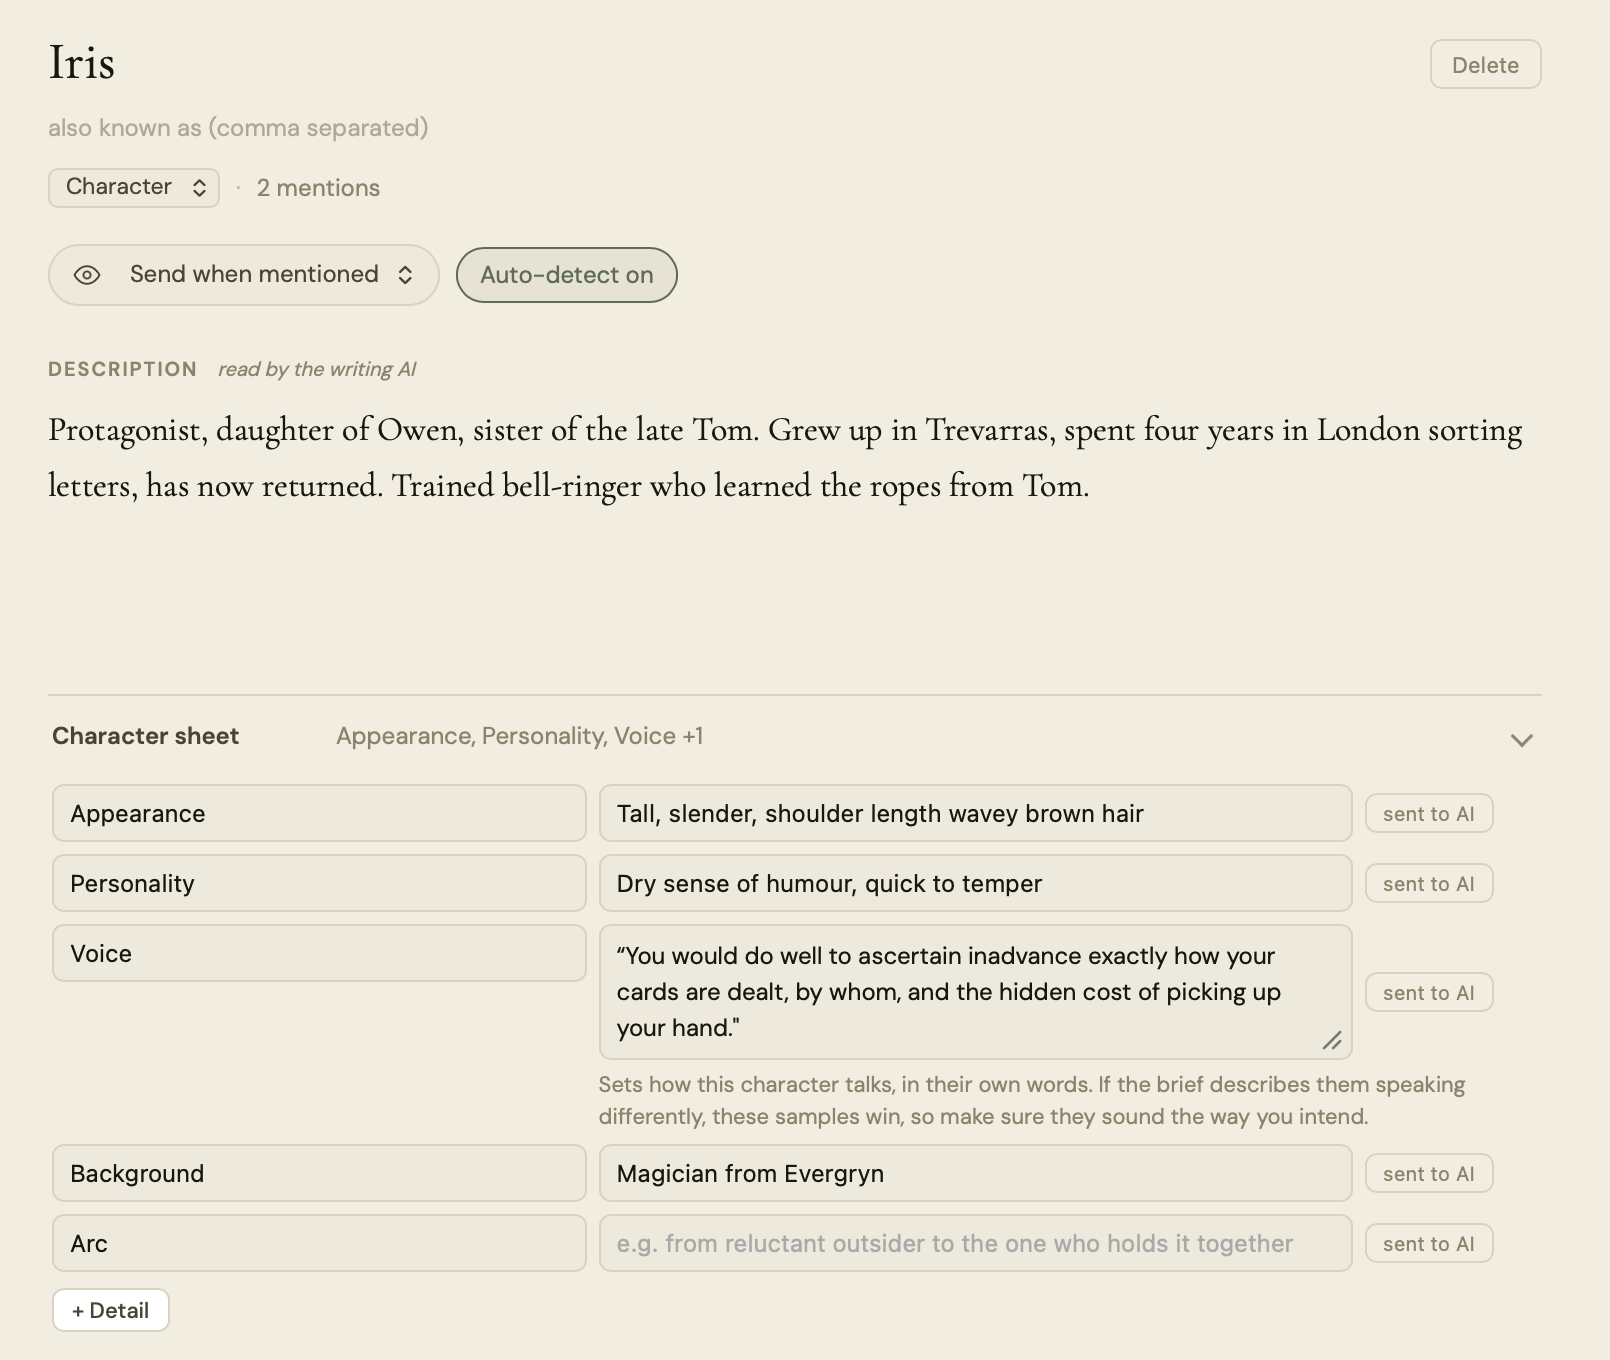Edit the Personality label field
Image resolution: width=1610 pixels, height=1360 pixels.
point(319,883)
